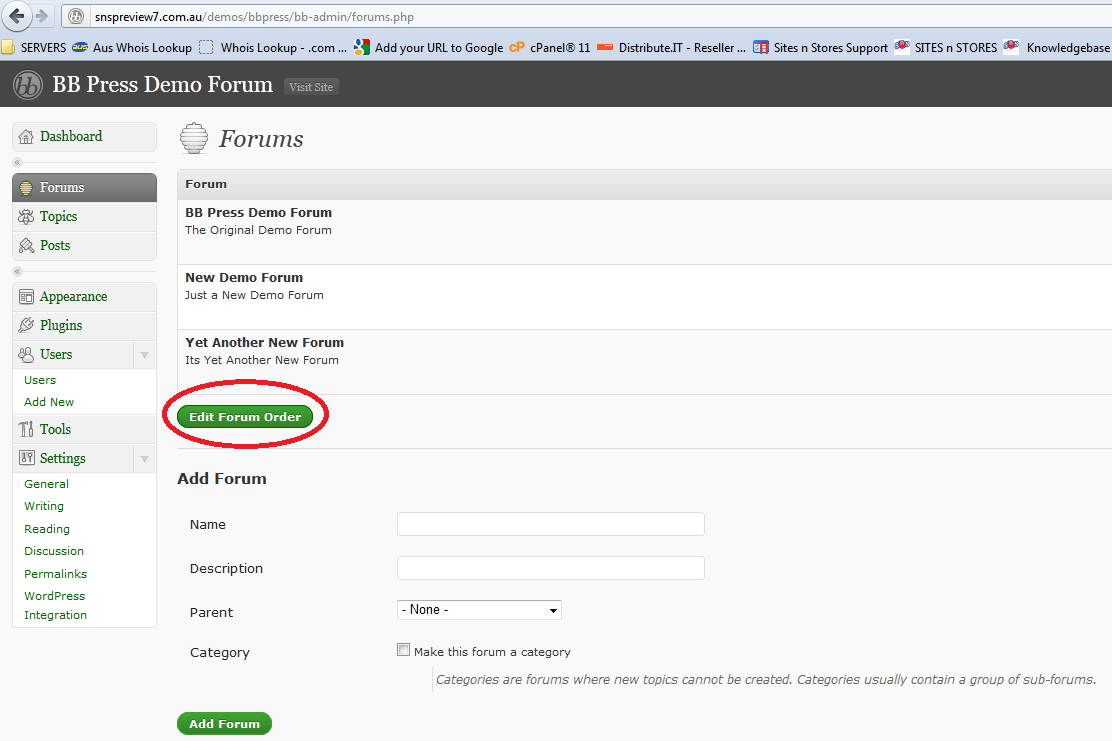Open WordPress Integration settings link

coord(55,606)
